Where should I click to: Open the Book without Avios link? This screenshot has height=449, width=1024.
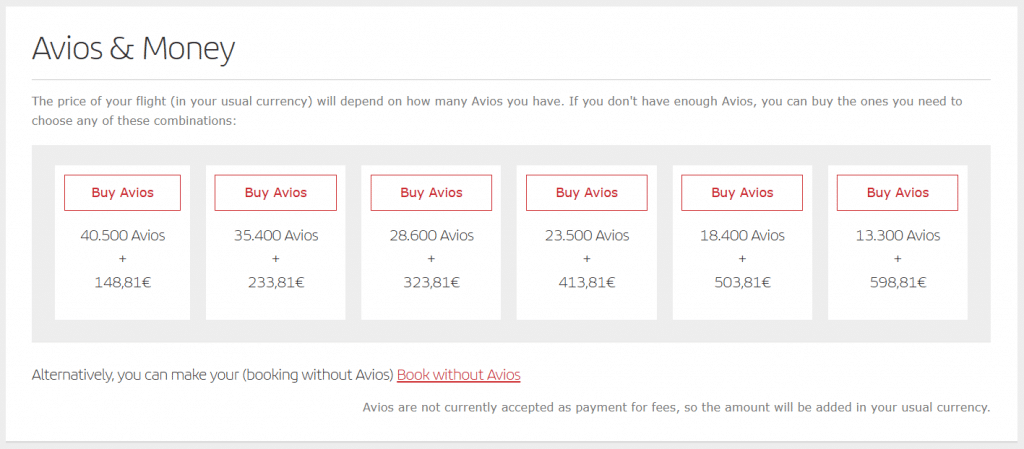tap(458, 375)
